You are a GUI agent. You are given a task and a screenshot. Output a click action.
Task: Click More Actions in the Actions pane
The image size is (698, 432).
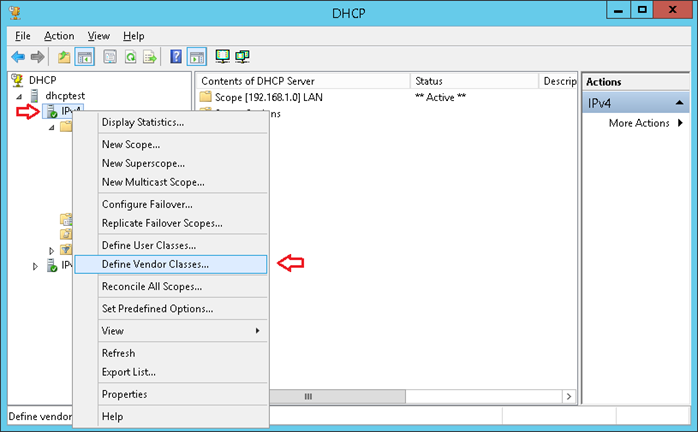(x=639, y=123)
